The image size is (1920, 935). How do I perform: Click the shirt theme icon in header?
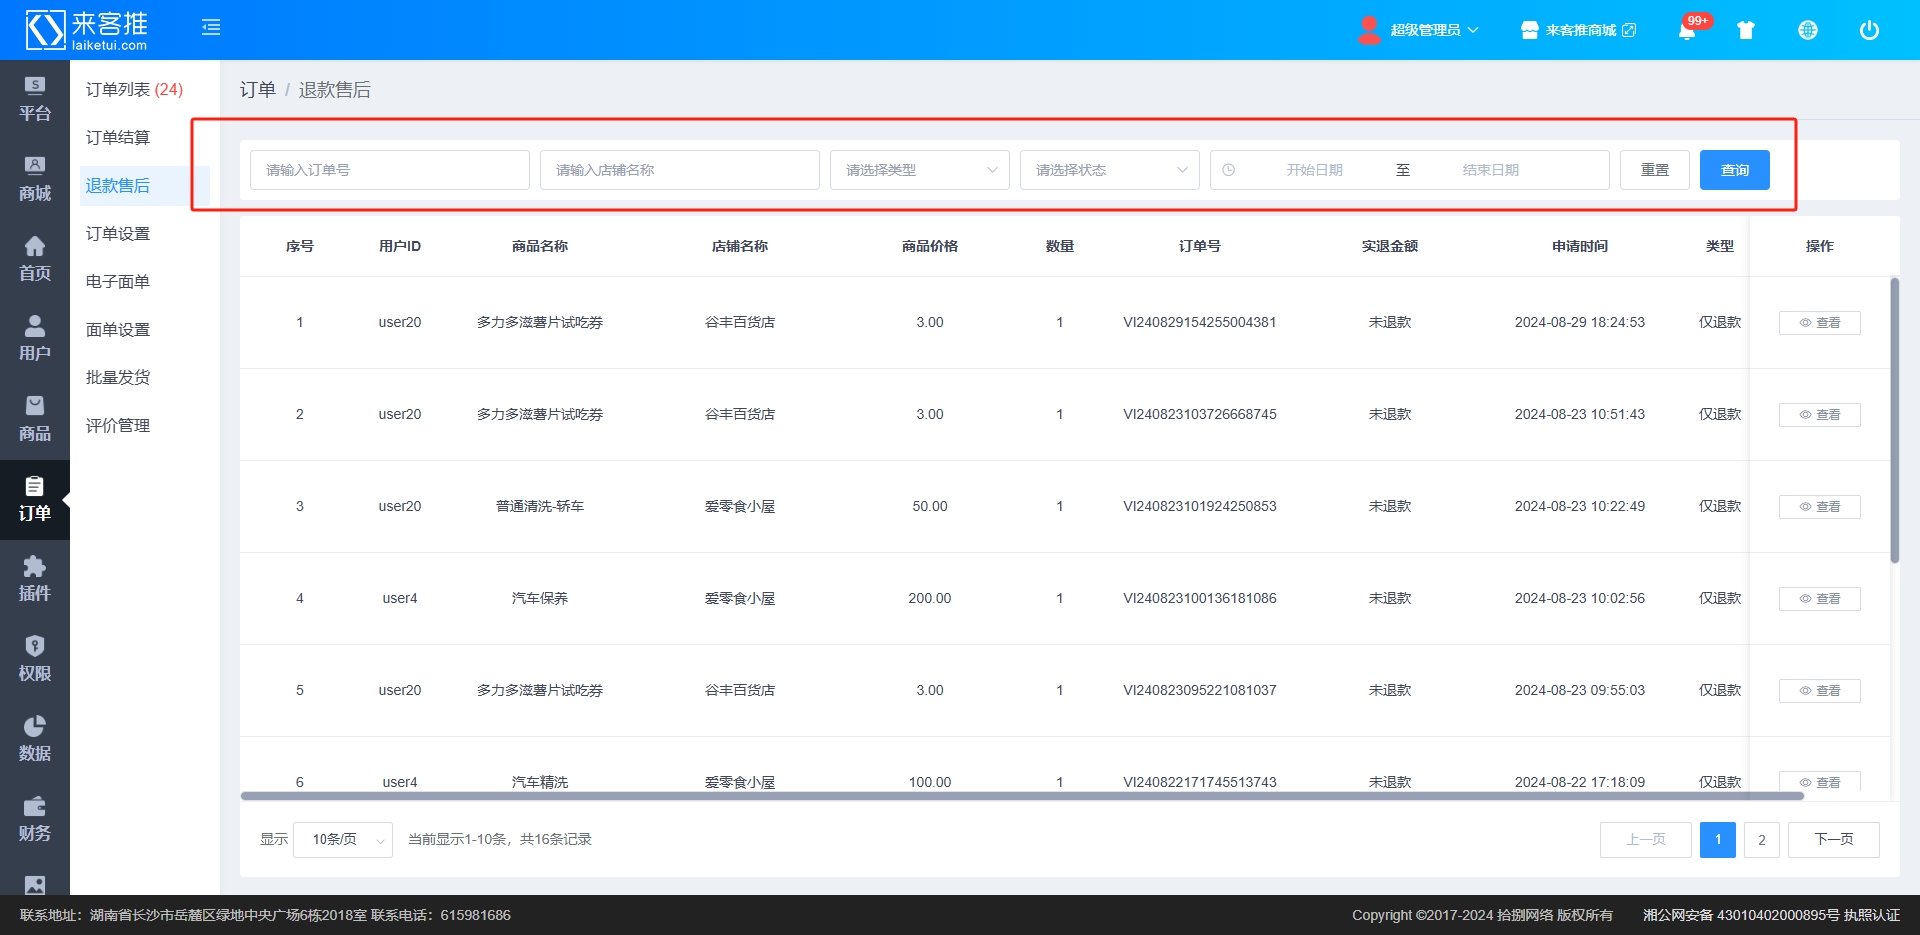coord(1746,30)
